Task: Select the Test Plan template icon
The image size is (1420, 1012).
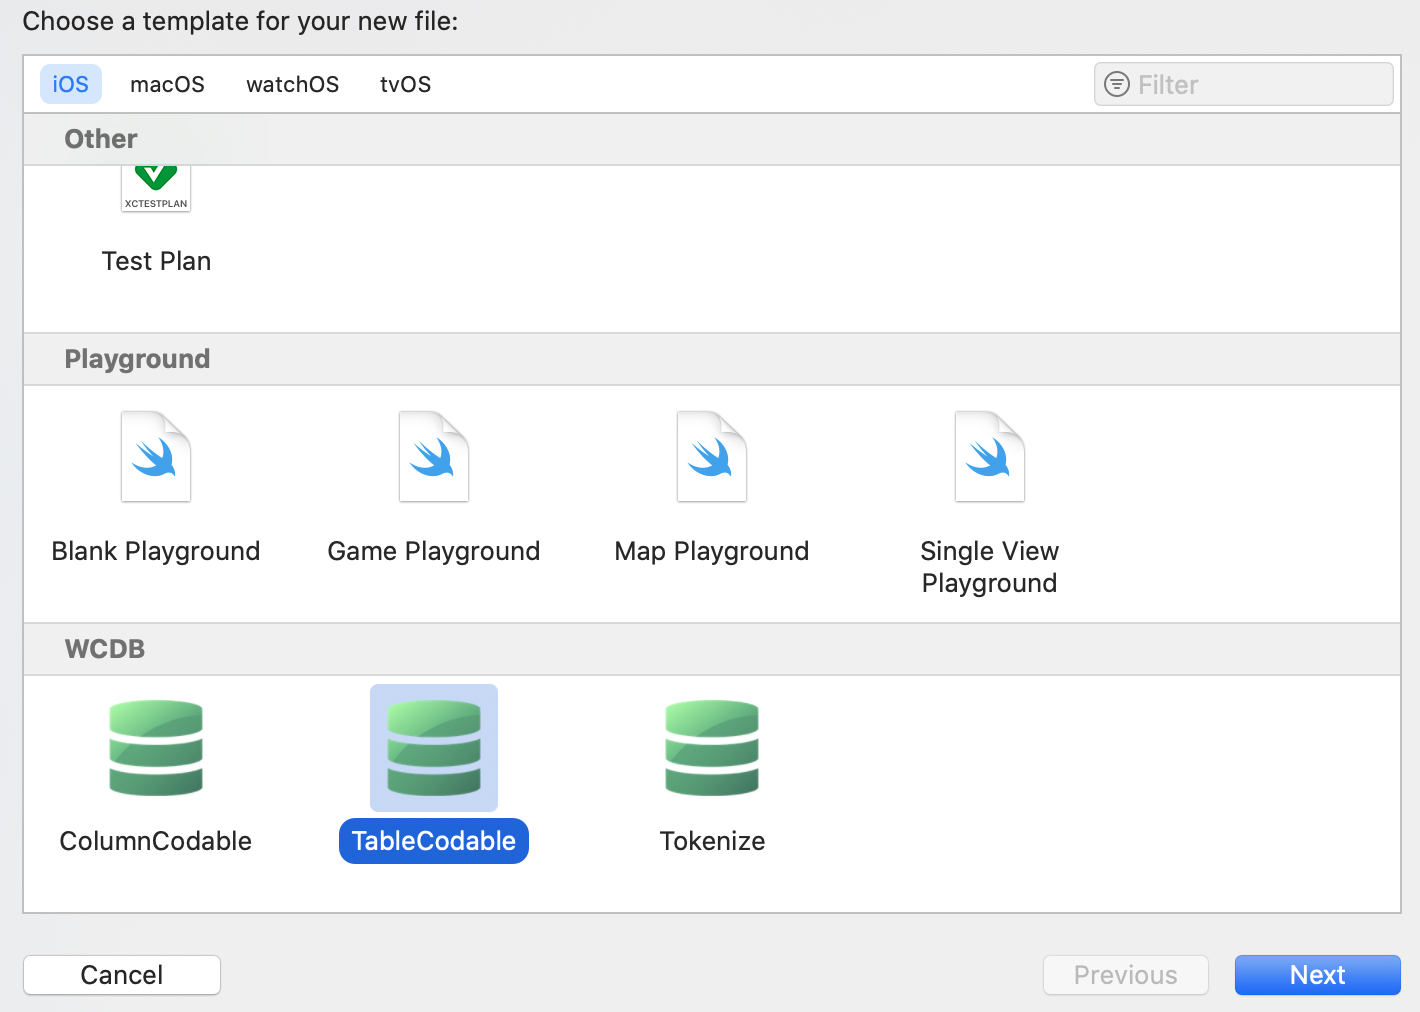Action: pos(156,189)
